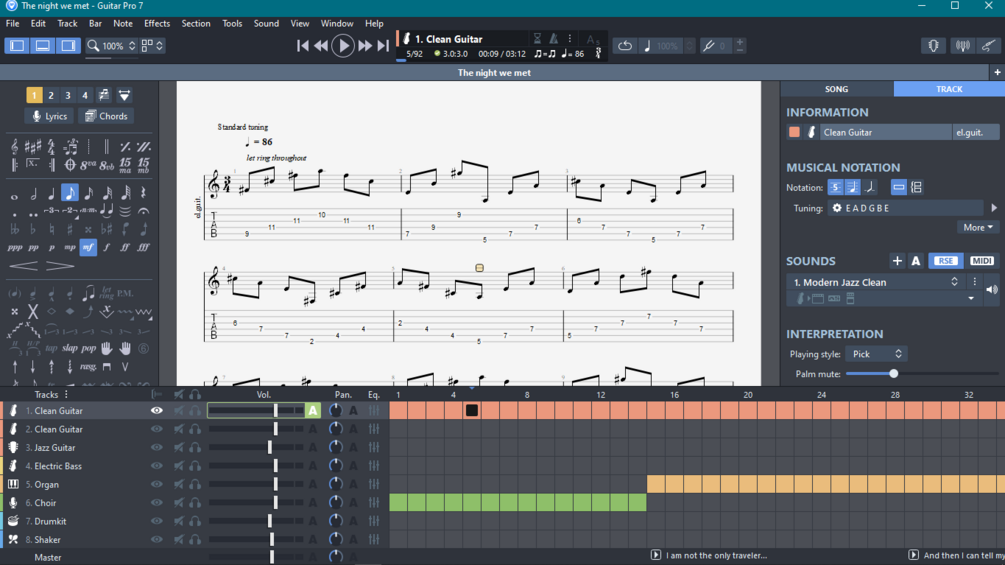Screen dimensions: 1005x565
Task: Solo the Choir track
Action: pos(195,503)
